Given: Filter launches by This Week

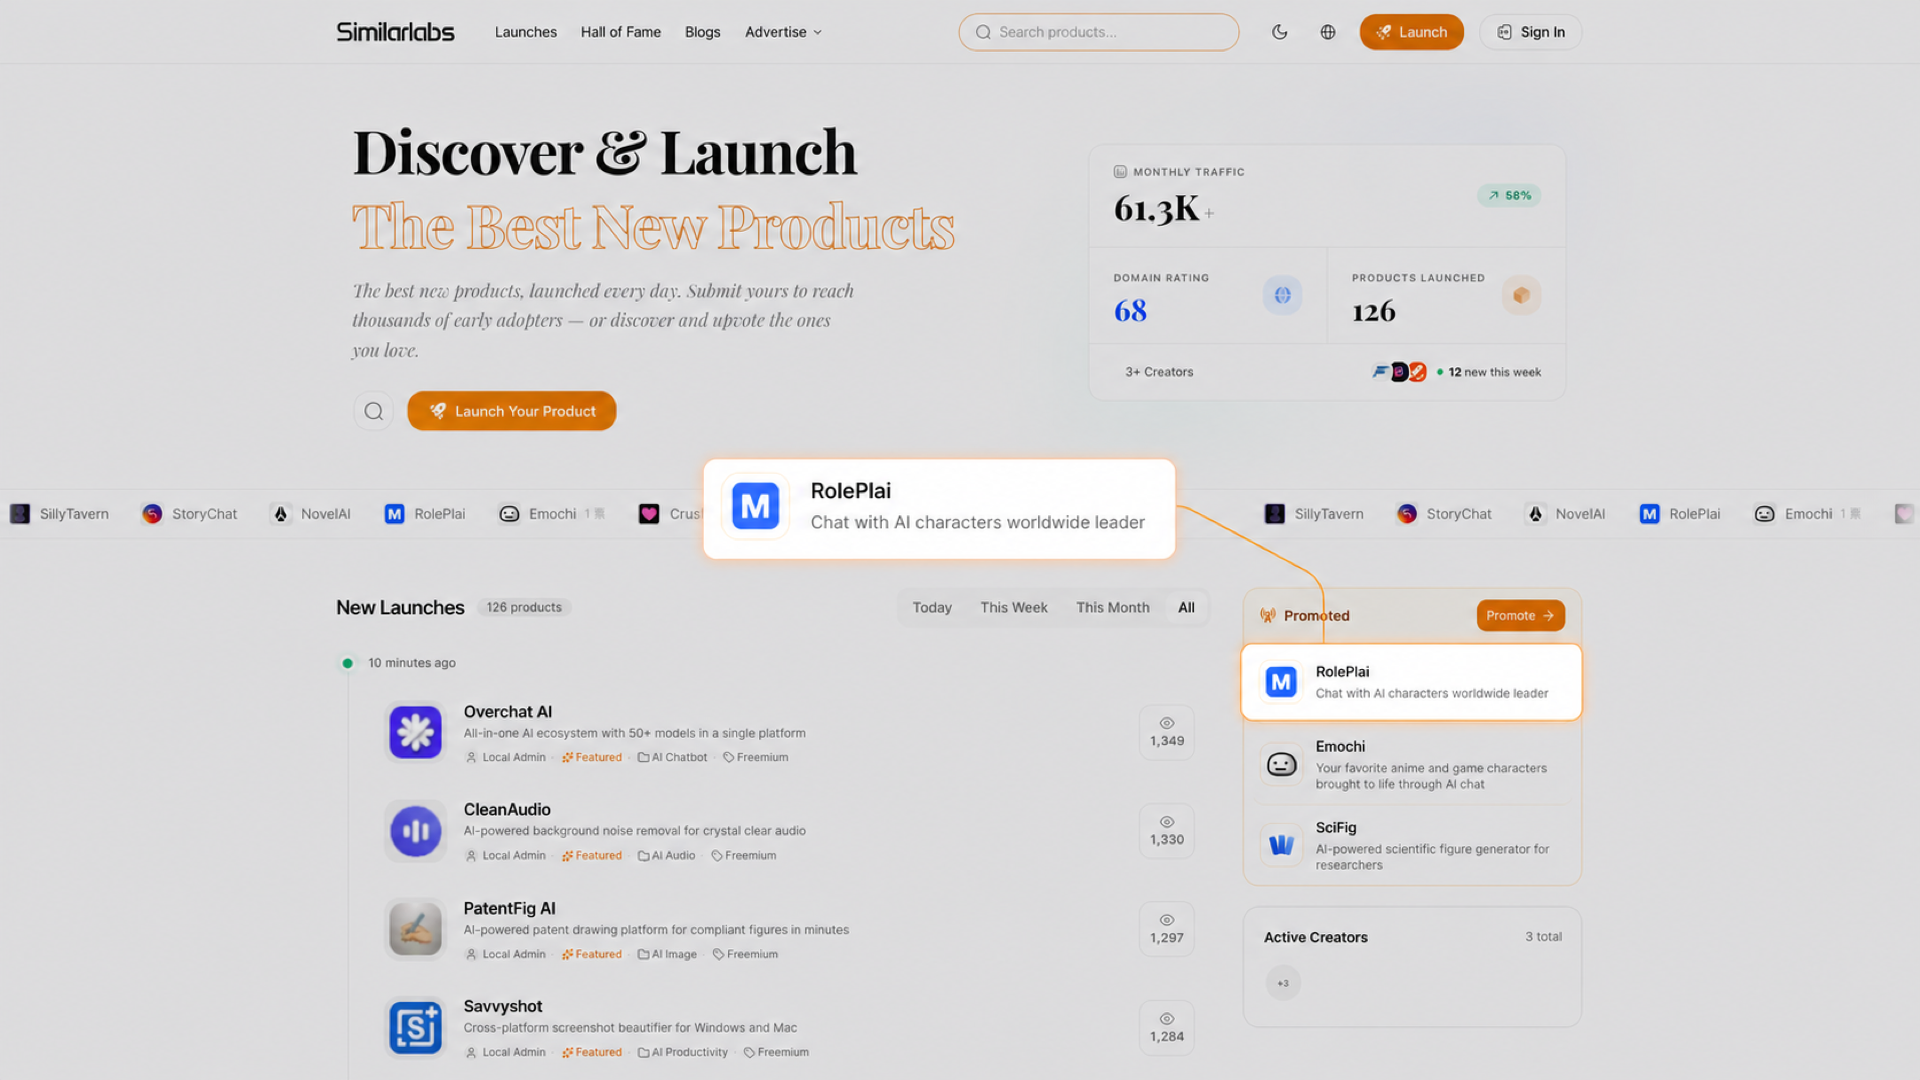Looking at the screenshot, I should (1014, 608).
